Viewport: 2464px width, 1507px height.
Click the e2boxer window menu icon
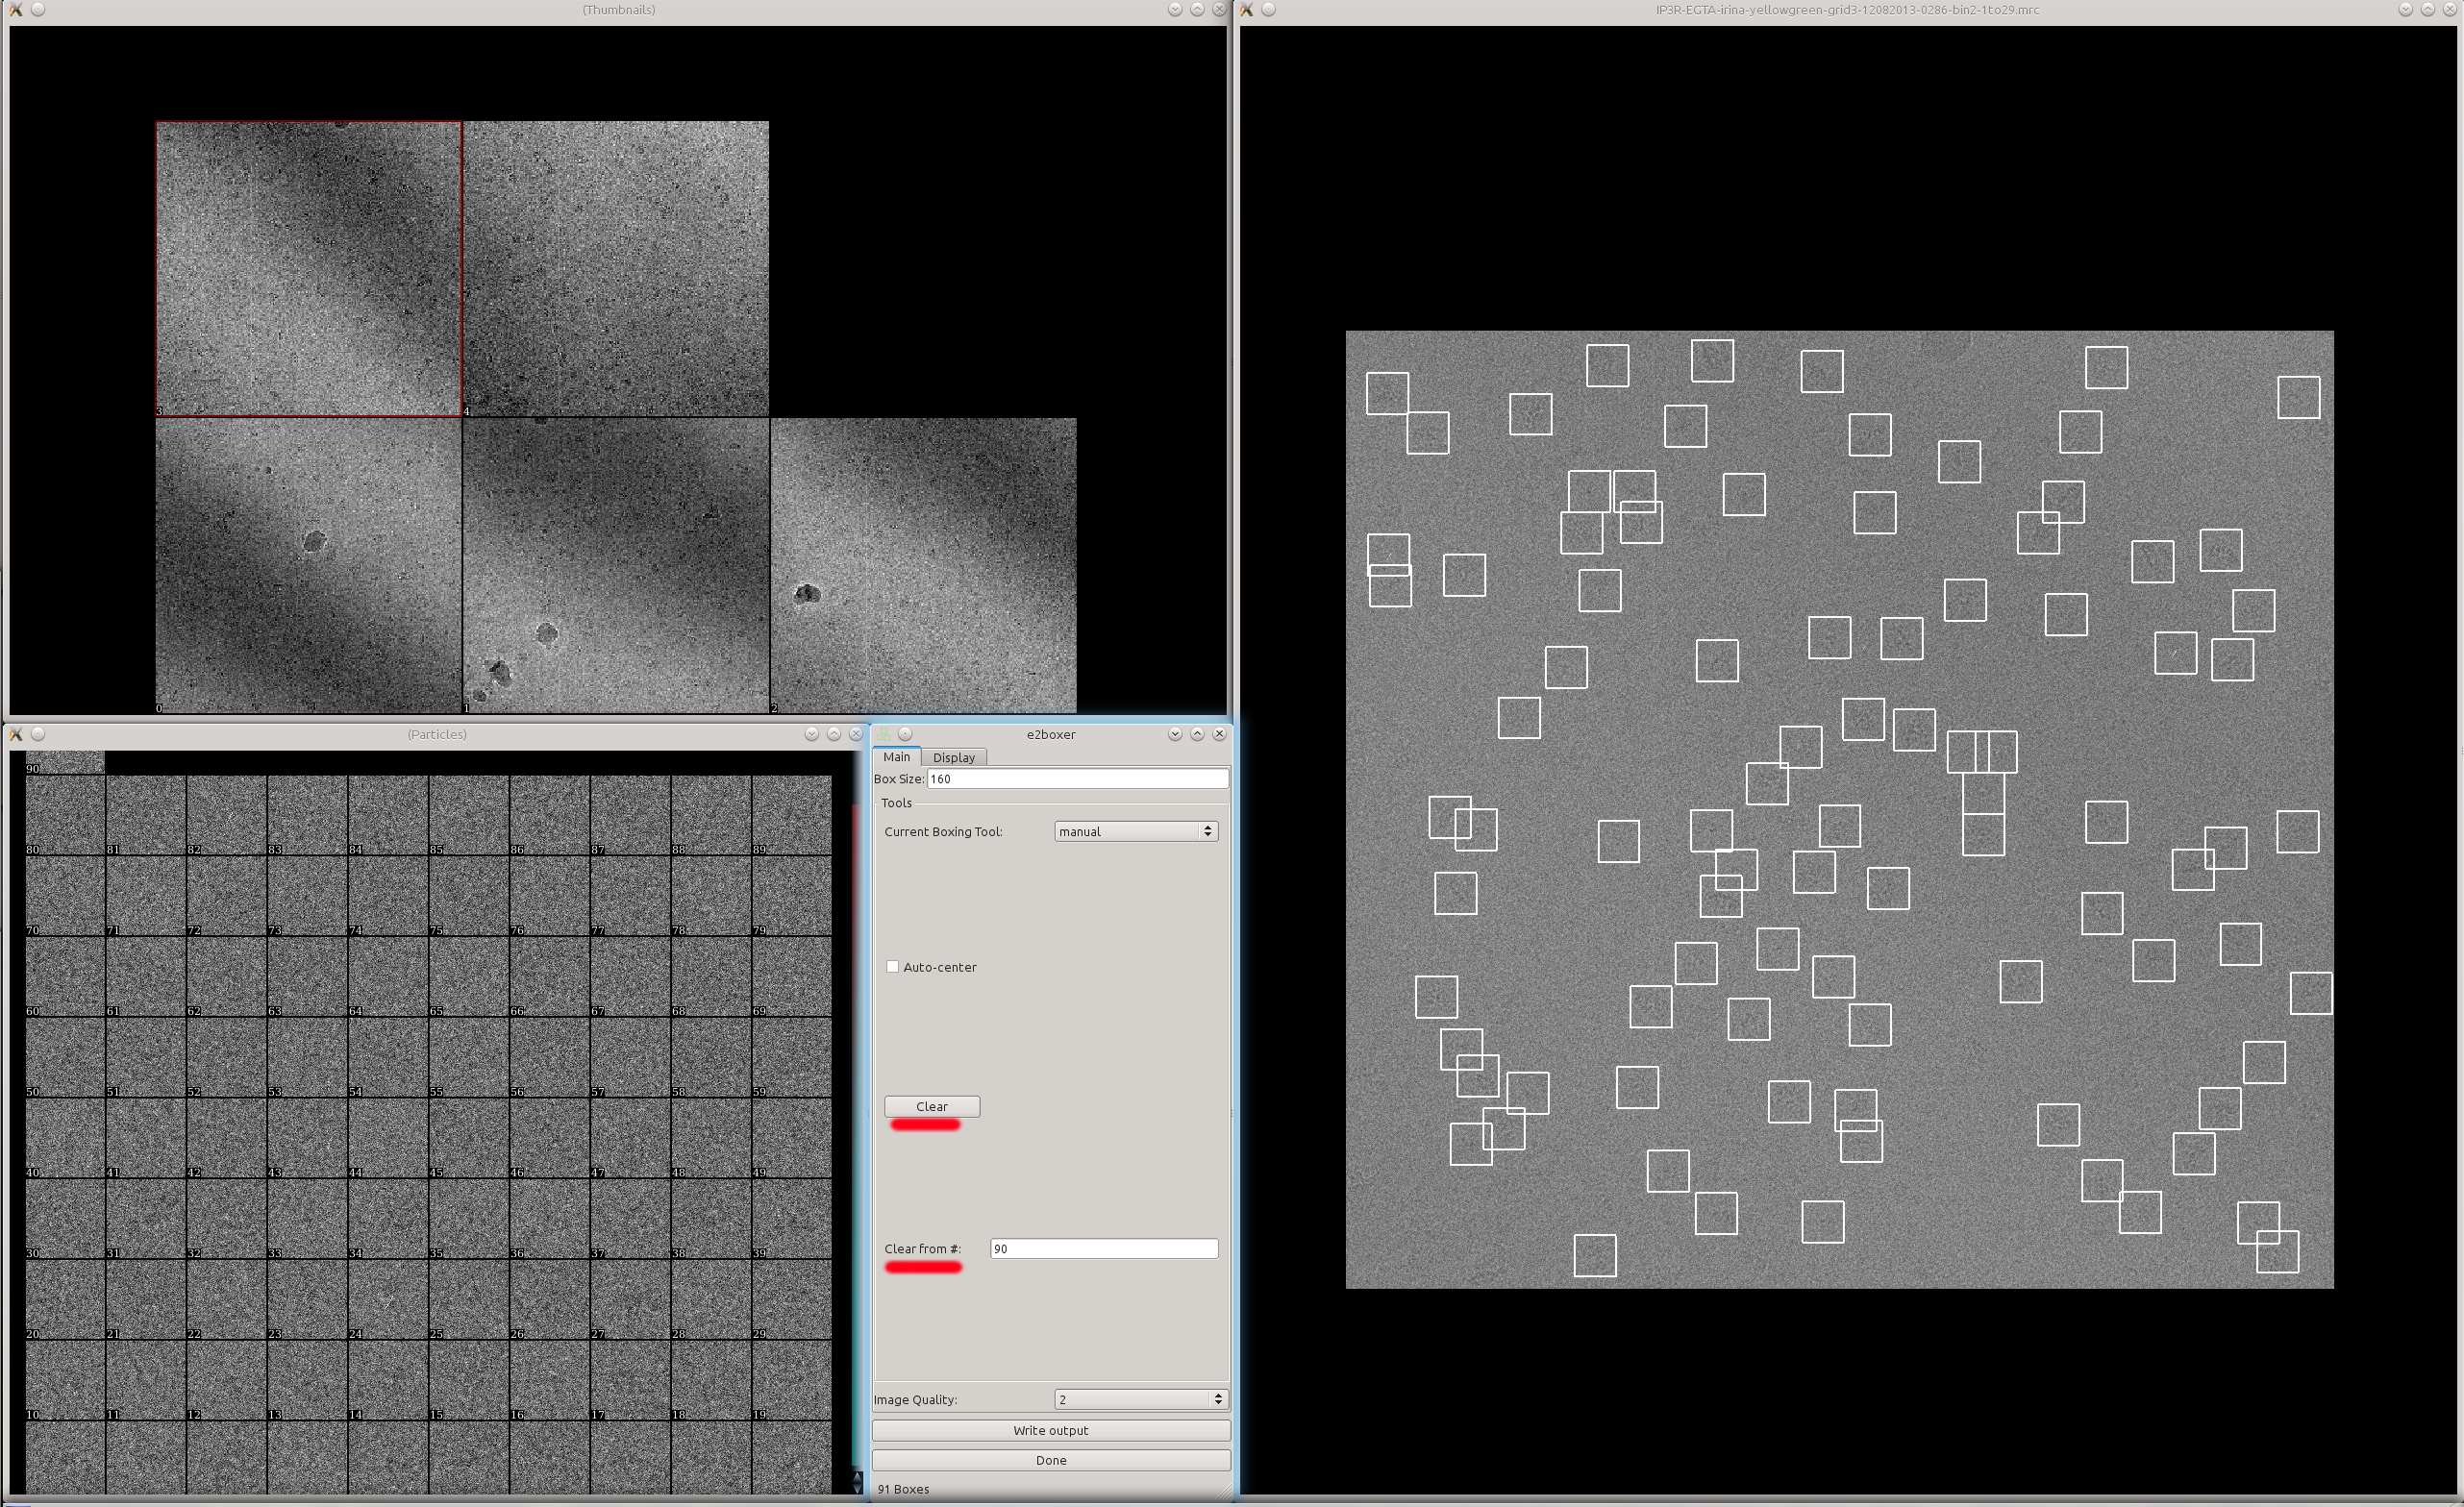883,734
